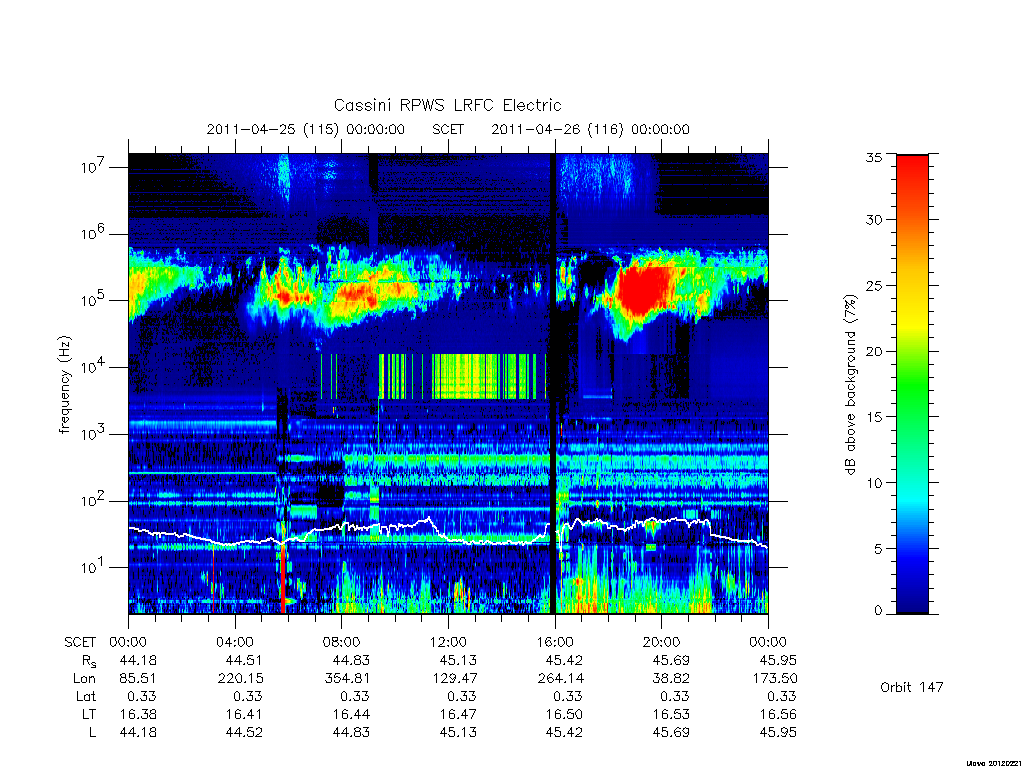Click the 'SCET' row label below the plot
The height and width of the screenshot is (768, 1024).
coord(80,642)
